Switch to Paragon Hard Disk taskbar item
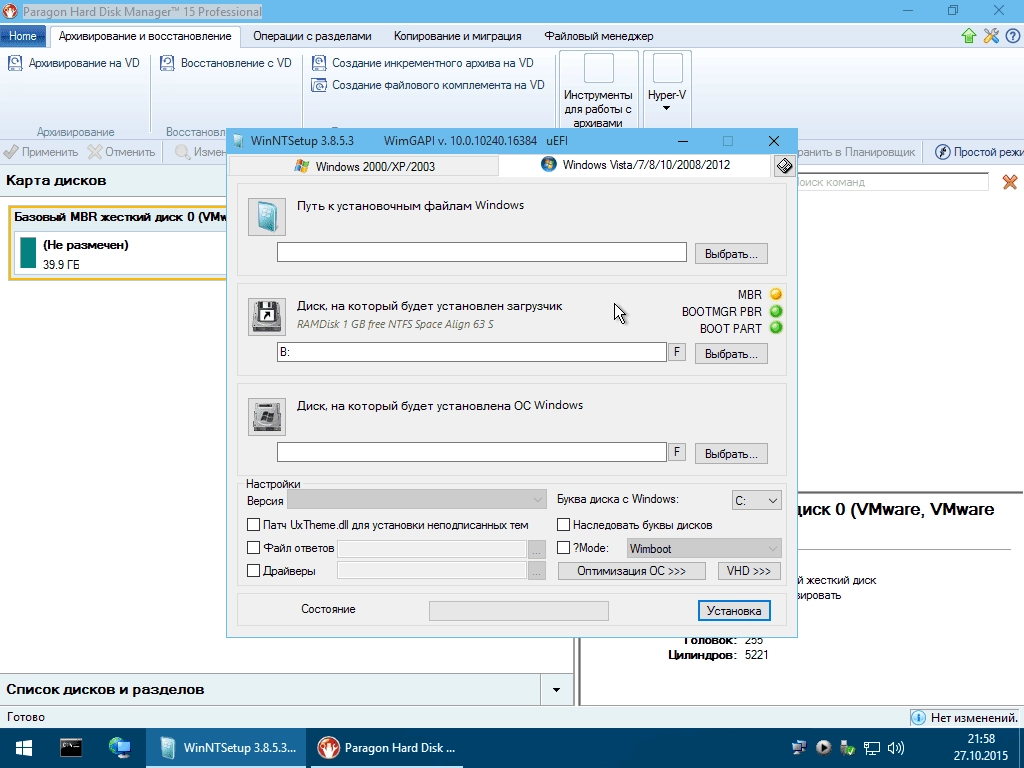 385,748
